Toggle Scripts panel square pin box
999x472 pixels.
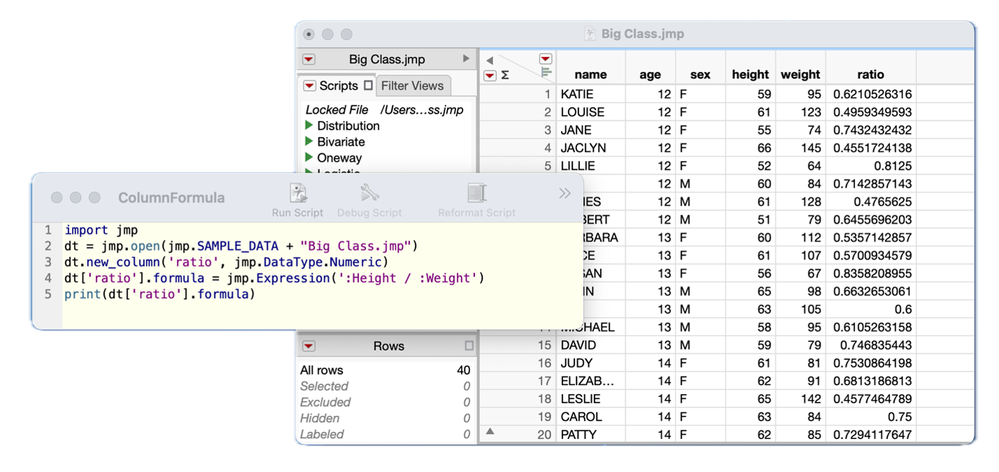368,85
